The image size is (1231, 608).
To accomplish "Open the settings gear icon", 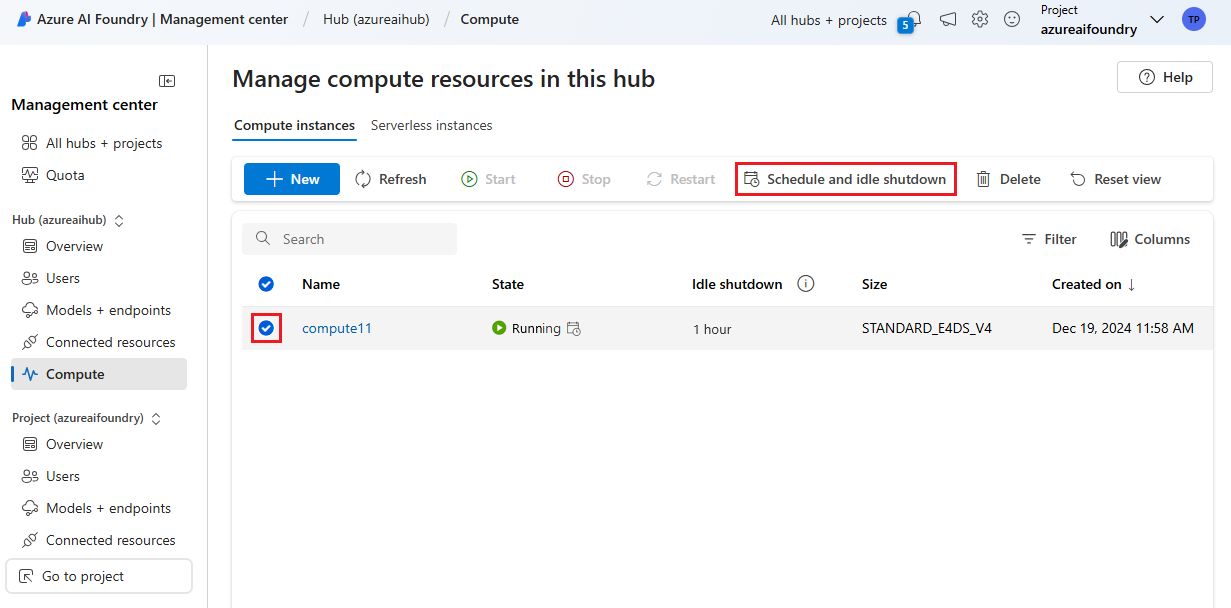I will [x=980, y=19].
